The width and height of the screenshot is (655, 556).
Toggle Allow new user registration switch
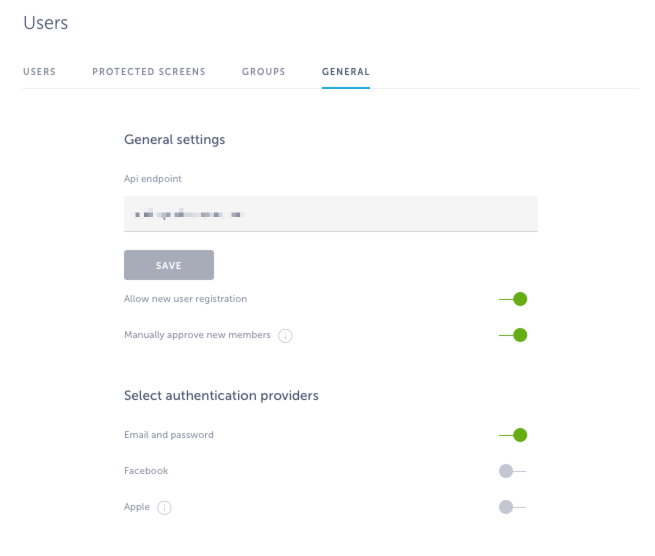tap(513, 299)
